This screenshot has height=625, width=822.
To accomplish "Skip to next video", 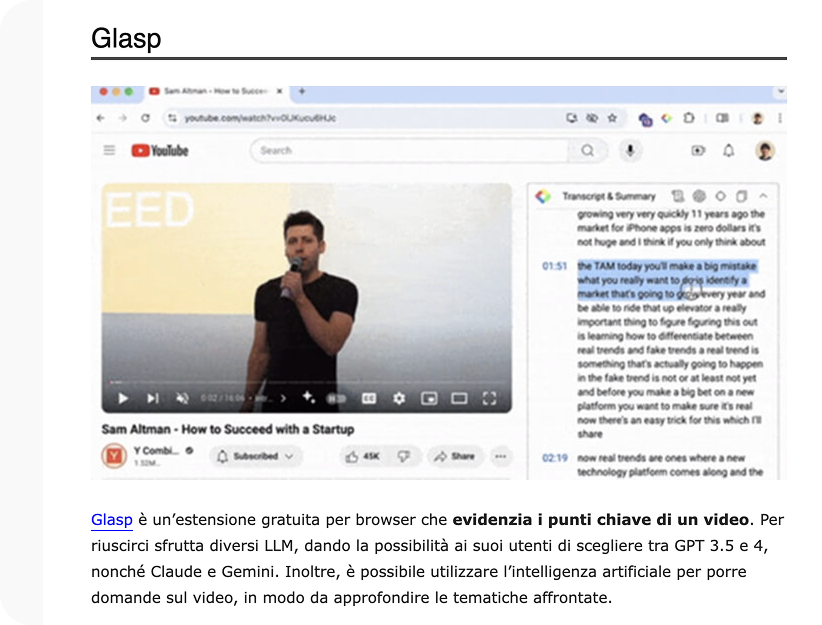I will (153, 398).
